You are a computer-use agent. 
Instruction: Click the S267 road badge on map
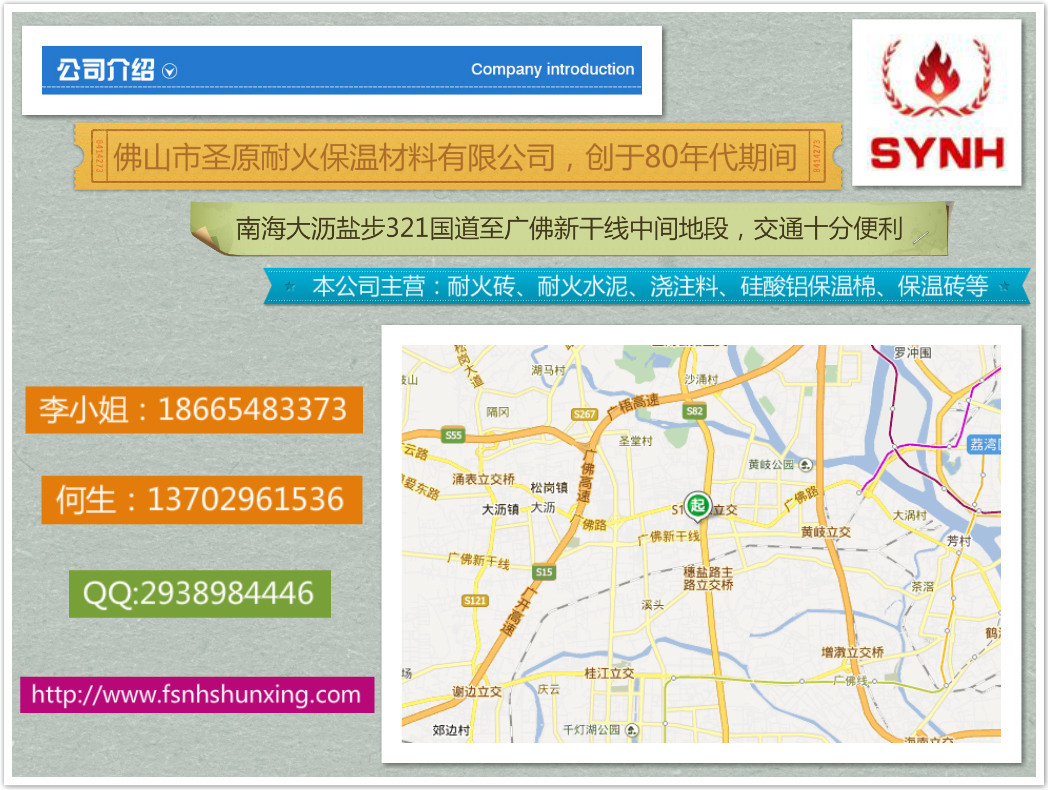pyautogui.click(x=584, y=414)
